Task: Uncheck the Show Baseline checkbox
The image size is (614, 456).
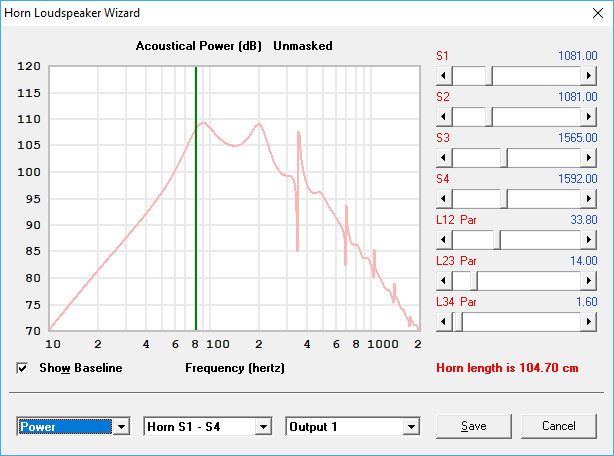Action: pos(22,368)
